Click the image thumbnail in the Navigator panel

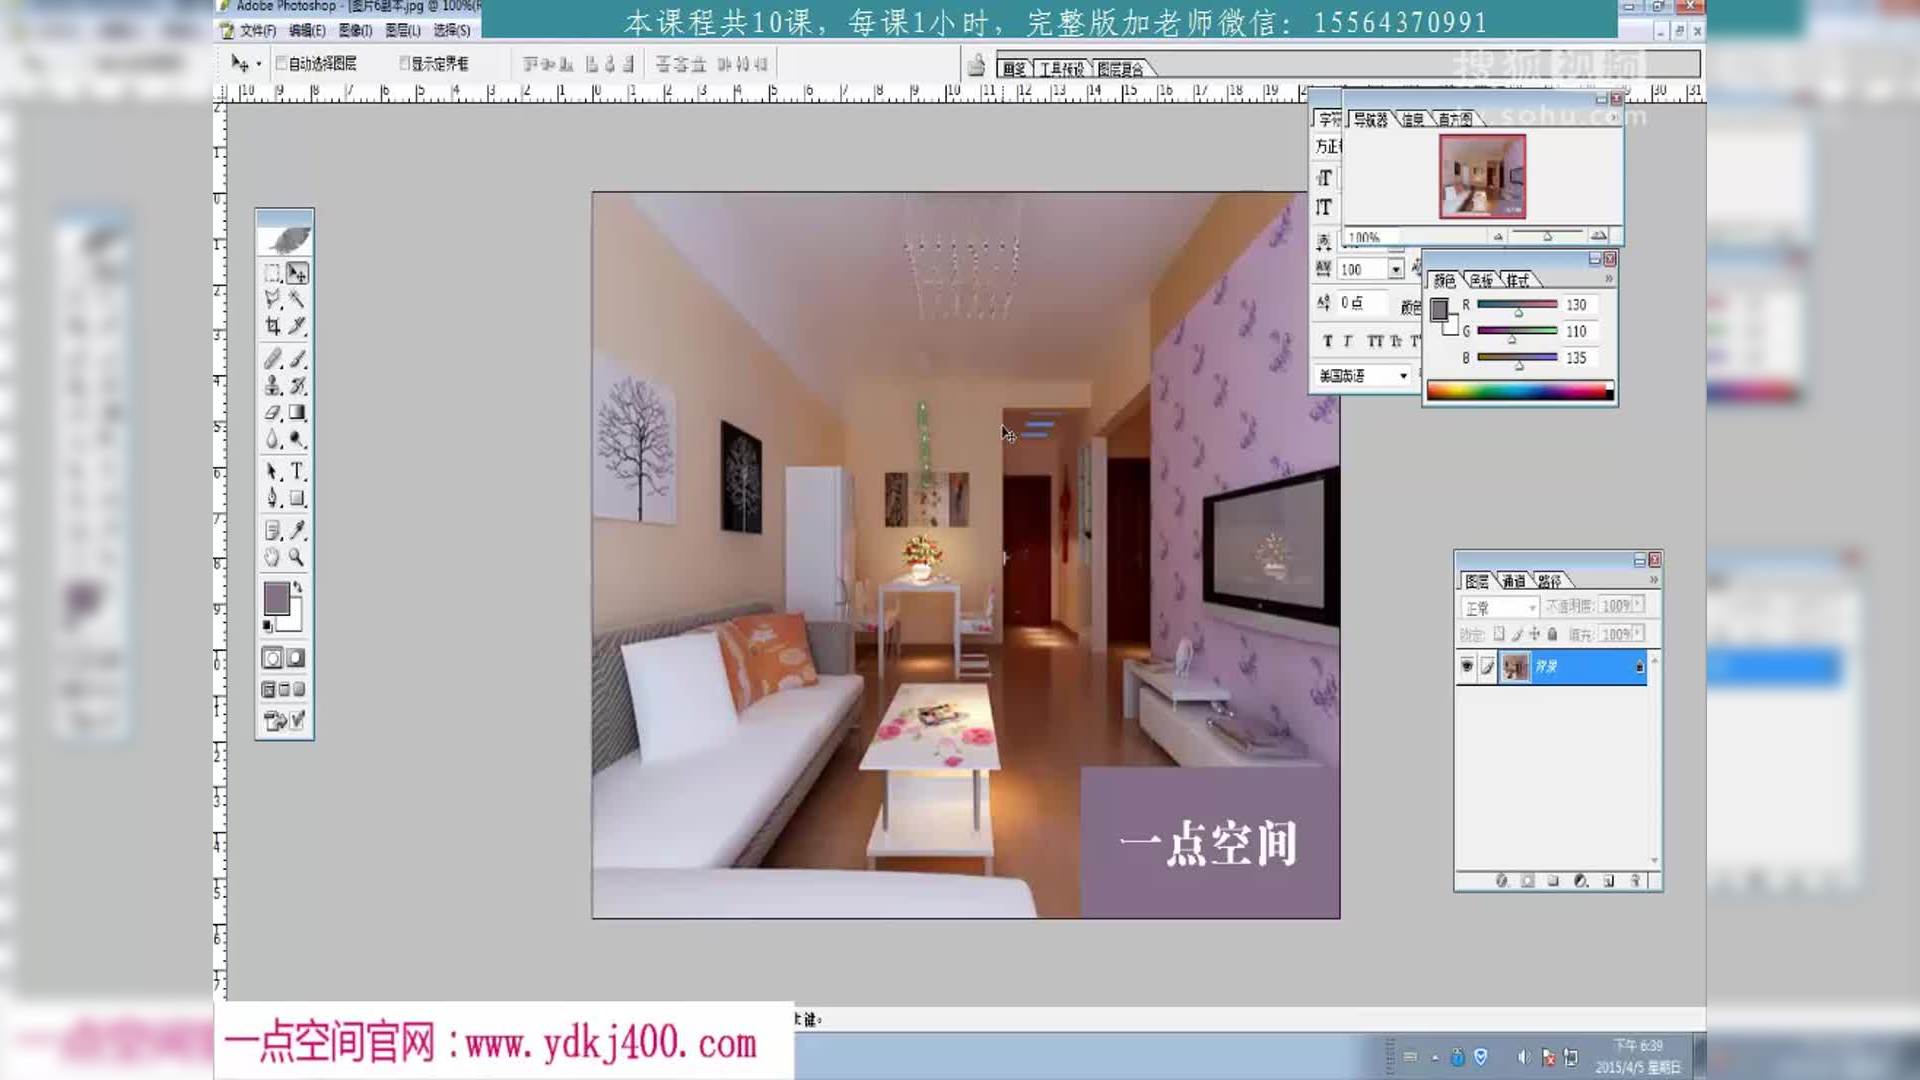tap(1484, 176)
